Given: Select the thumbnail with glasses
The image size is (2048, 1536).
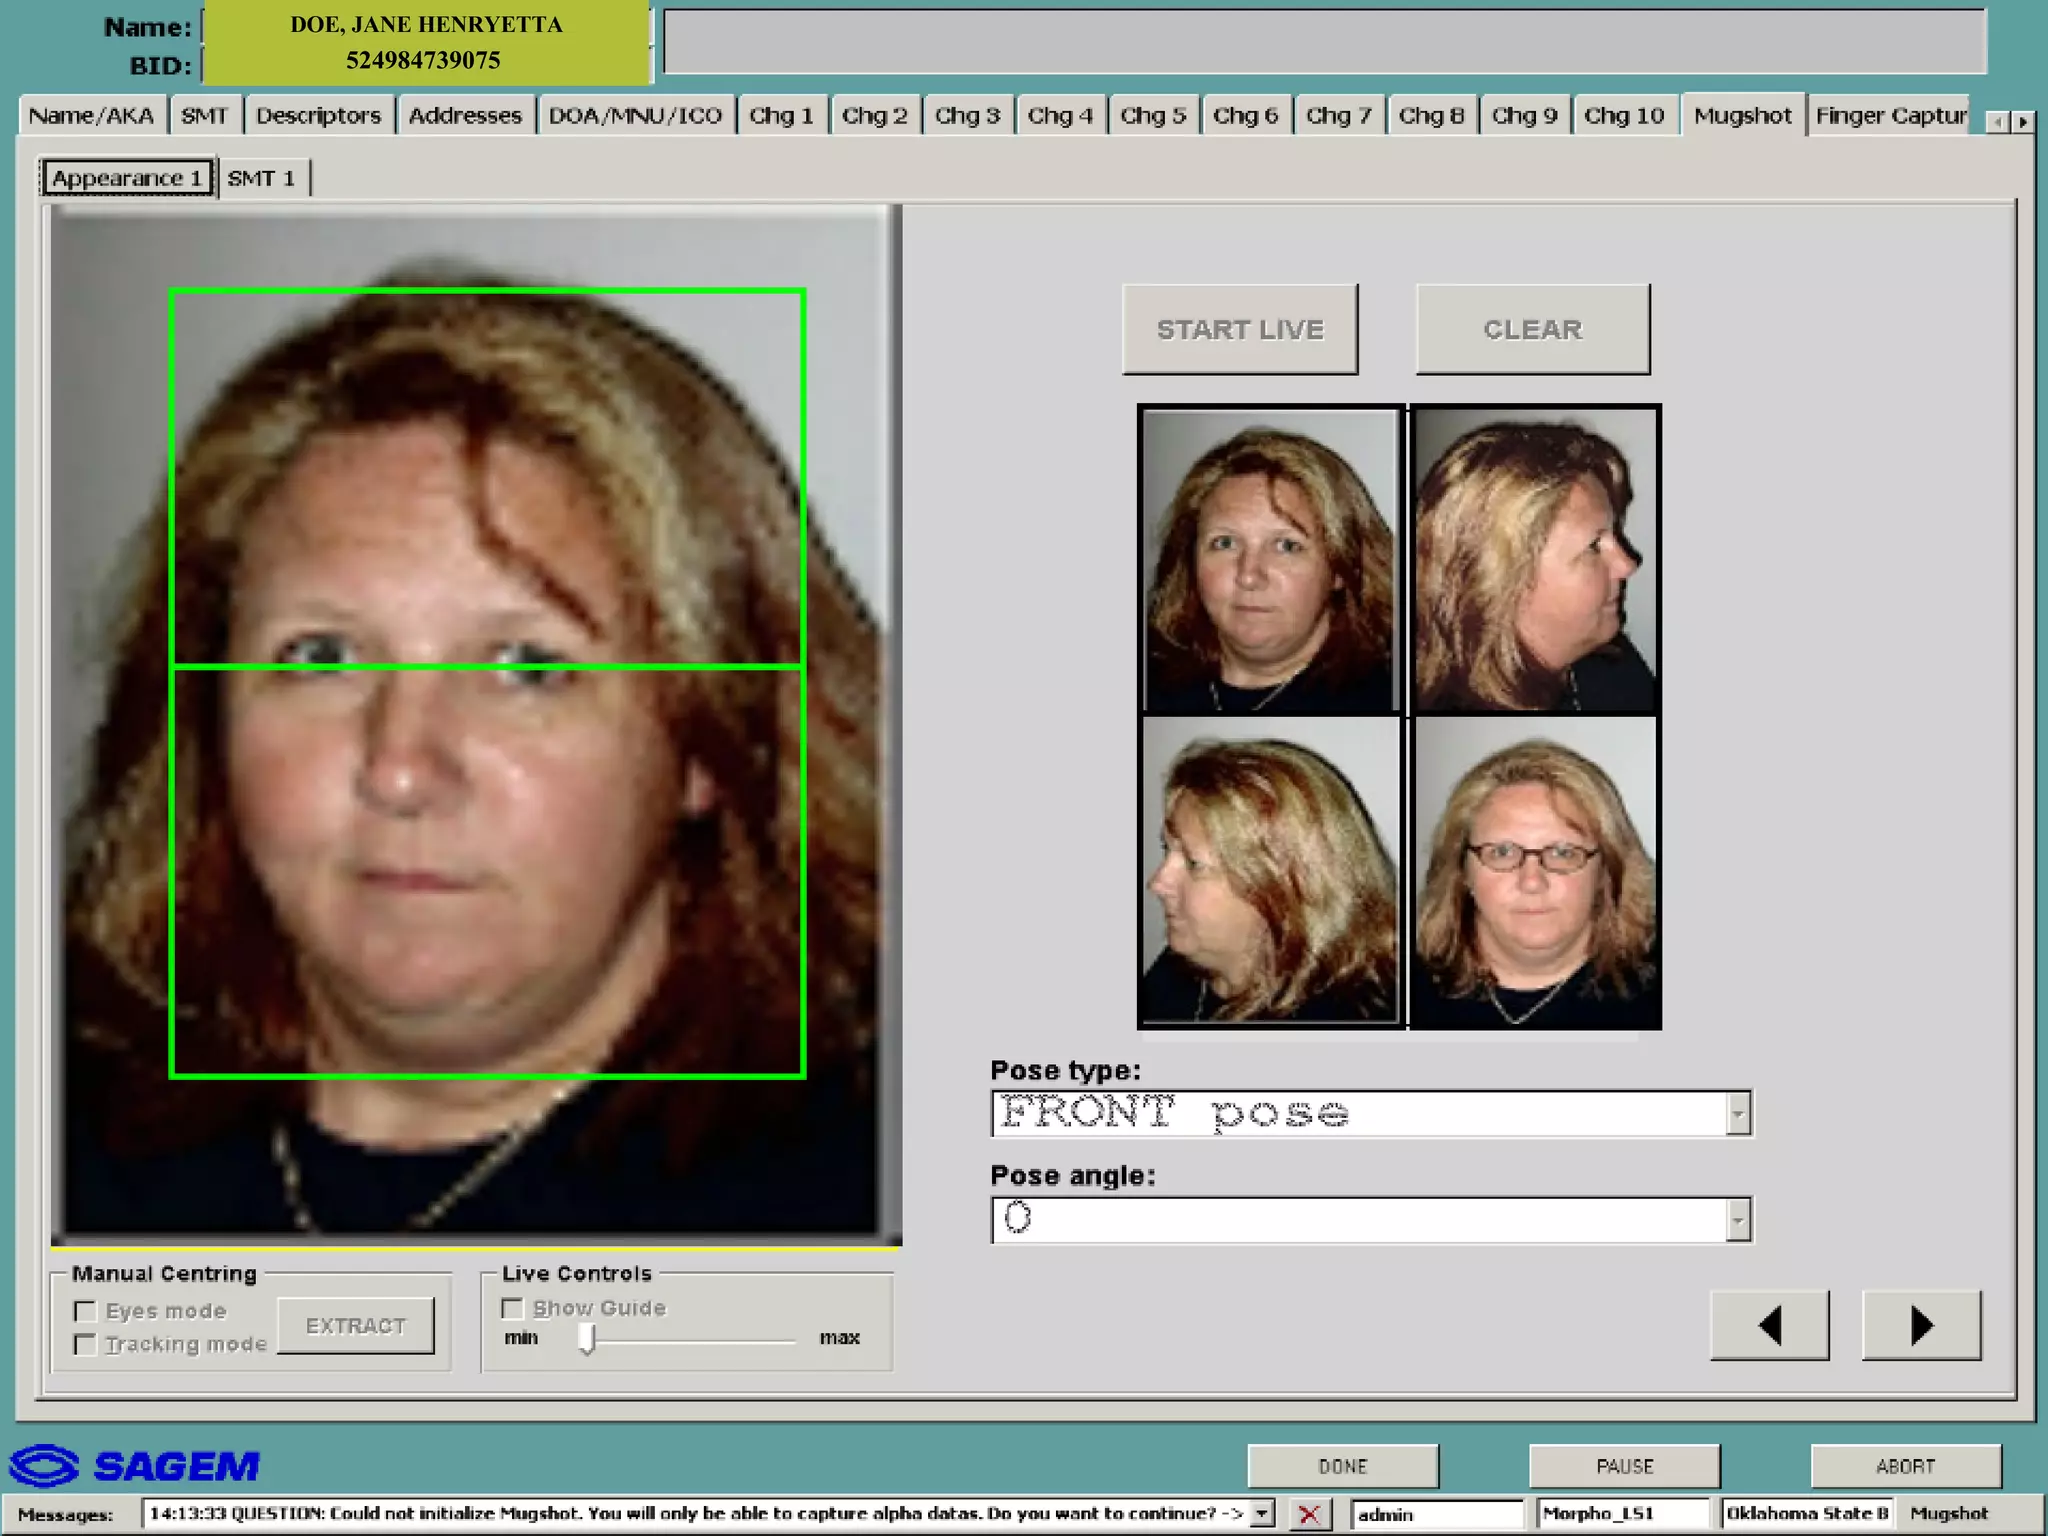Looking at the screenshot, I should tap(1535, 872).
